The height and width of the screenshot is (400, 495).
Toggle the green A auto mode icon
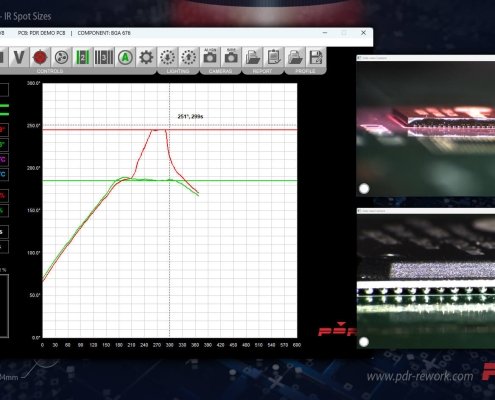tap(125, 57)
